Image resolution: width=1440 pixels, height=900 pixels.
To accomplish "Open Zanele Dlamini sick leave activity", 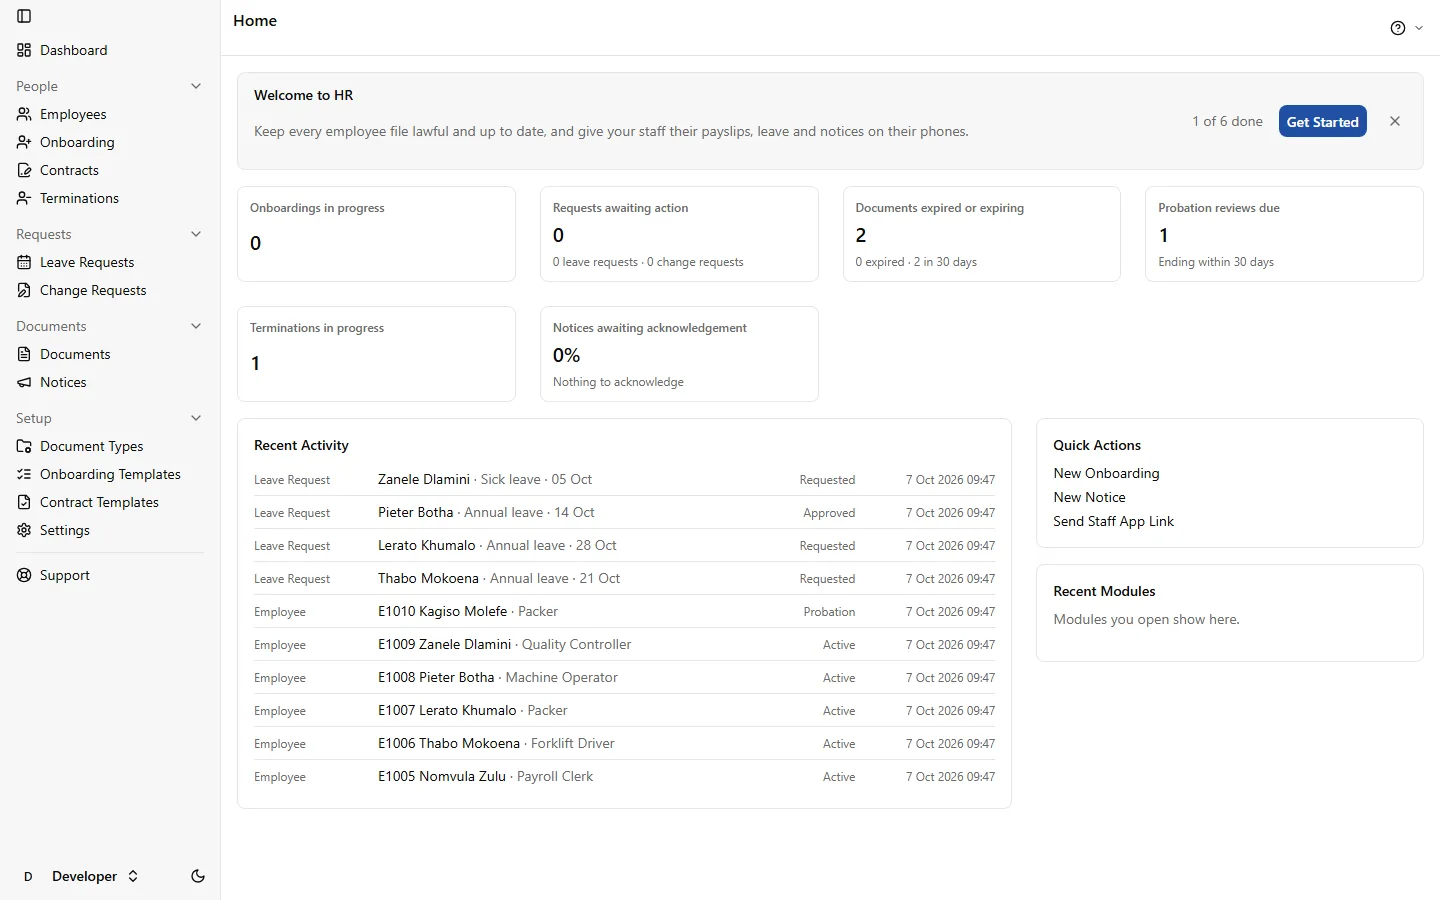I will coord(624,479).
